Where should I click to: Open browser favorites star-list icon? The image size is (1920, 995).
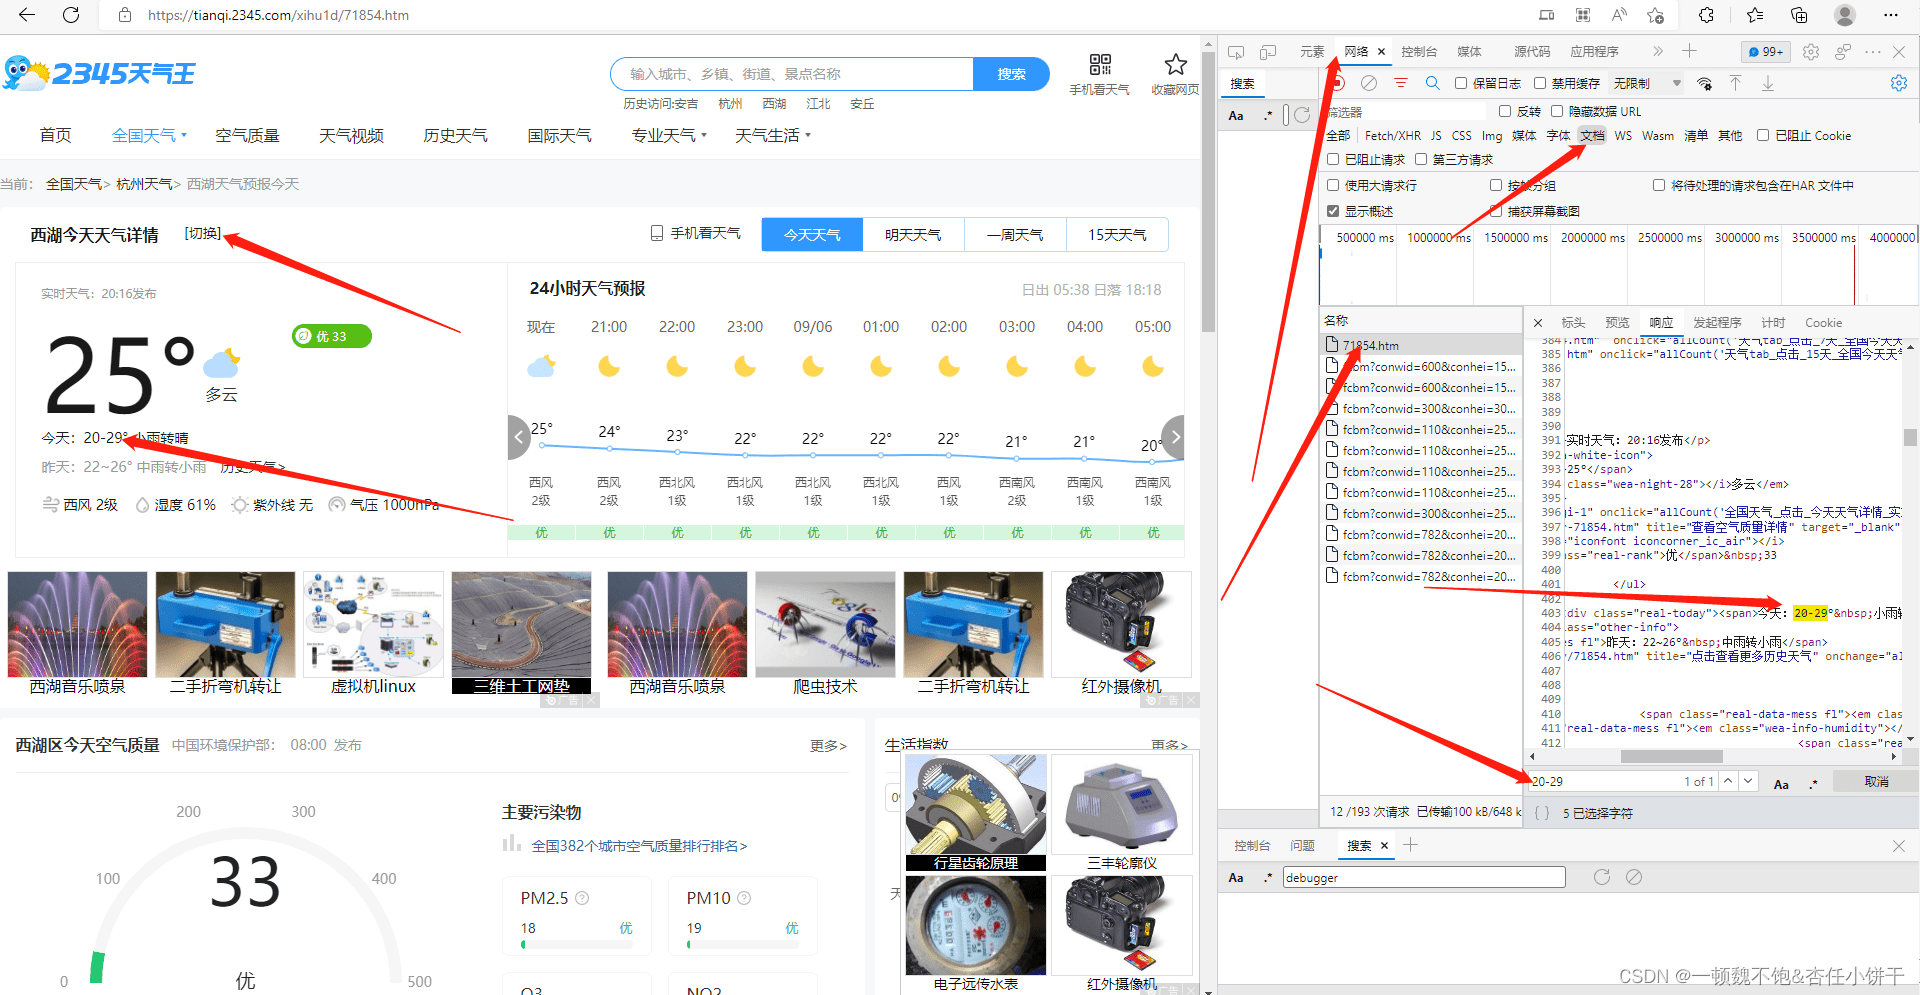1755,15
